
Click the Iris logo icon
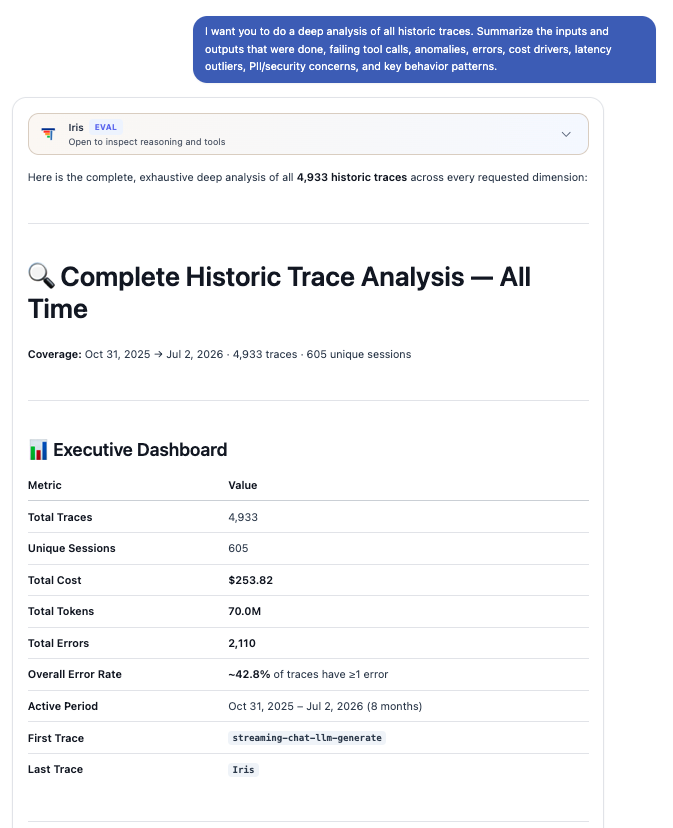click(x=48, y=134)
